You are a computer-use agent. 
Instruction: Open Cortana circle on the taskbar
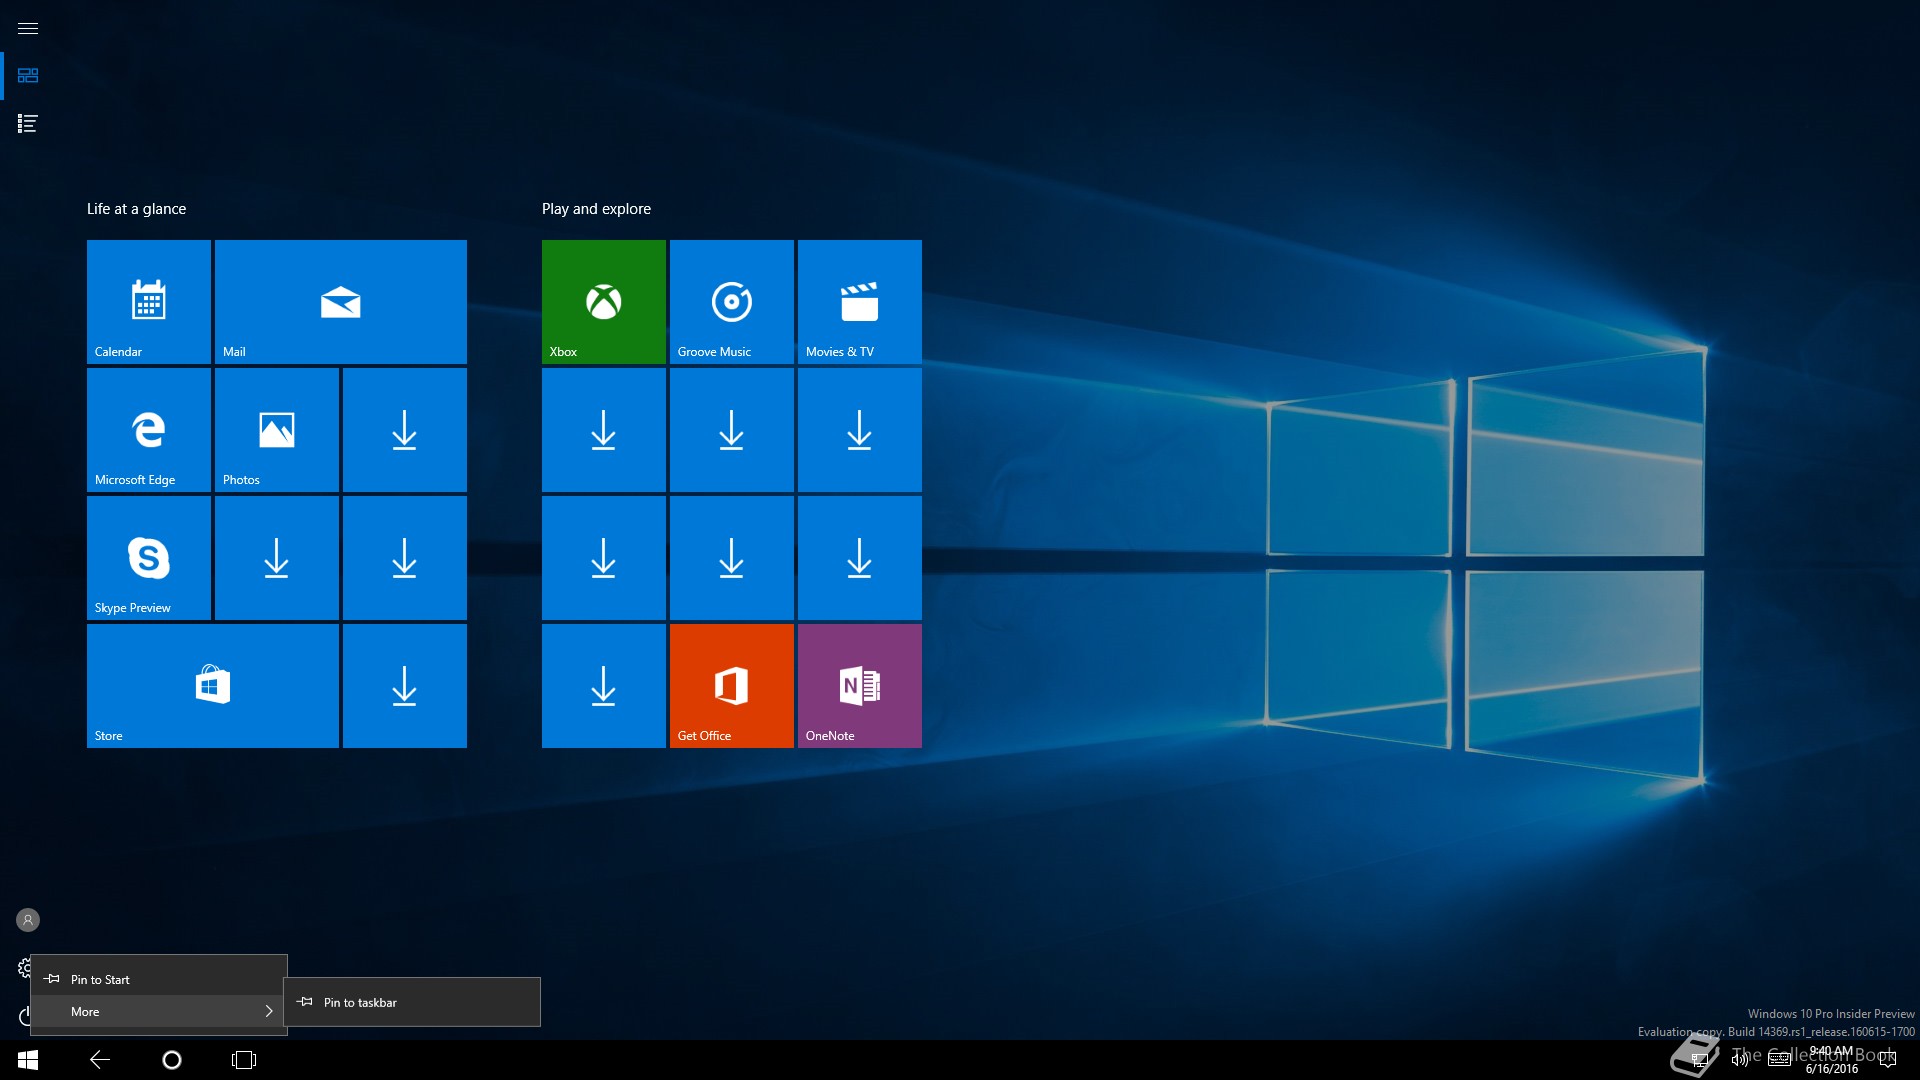172,1060
